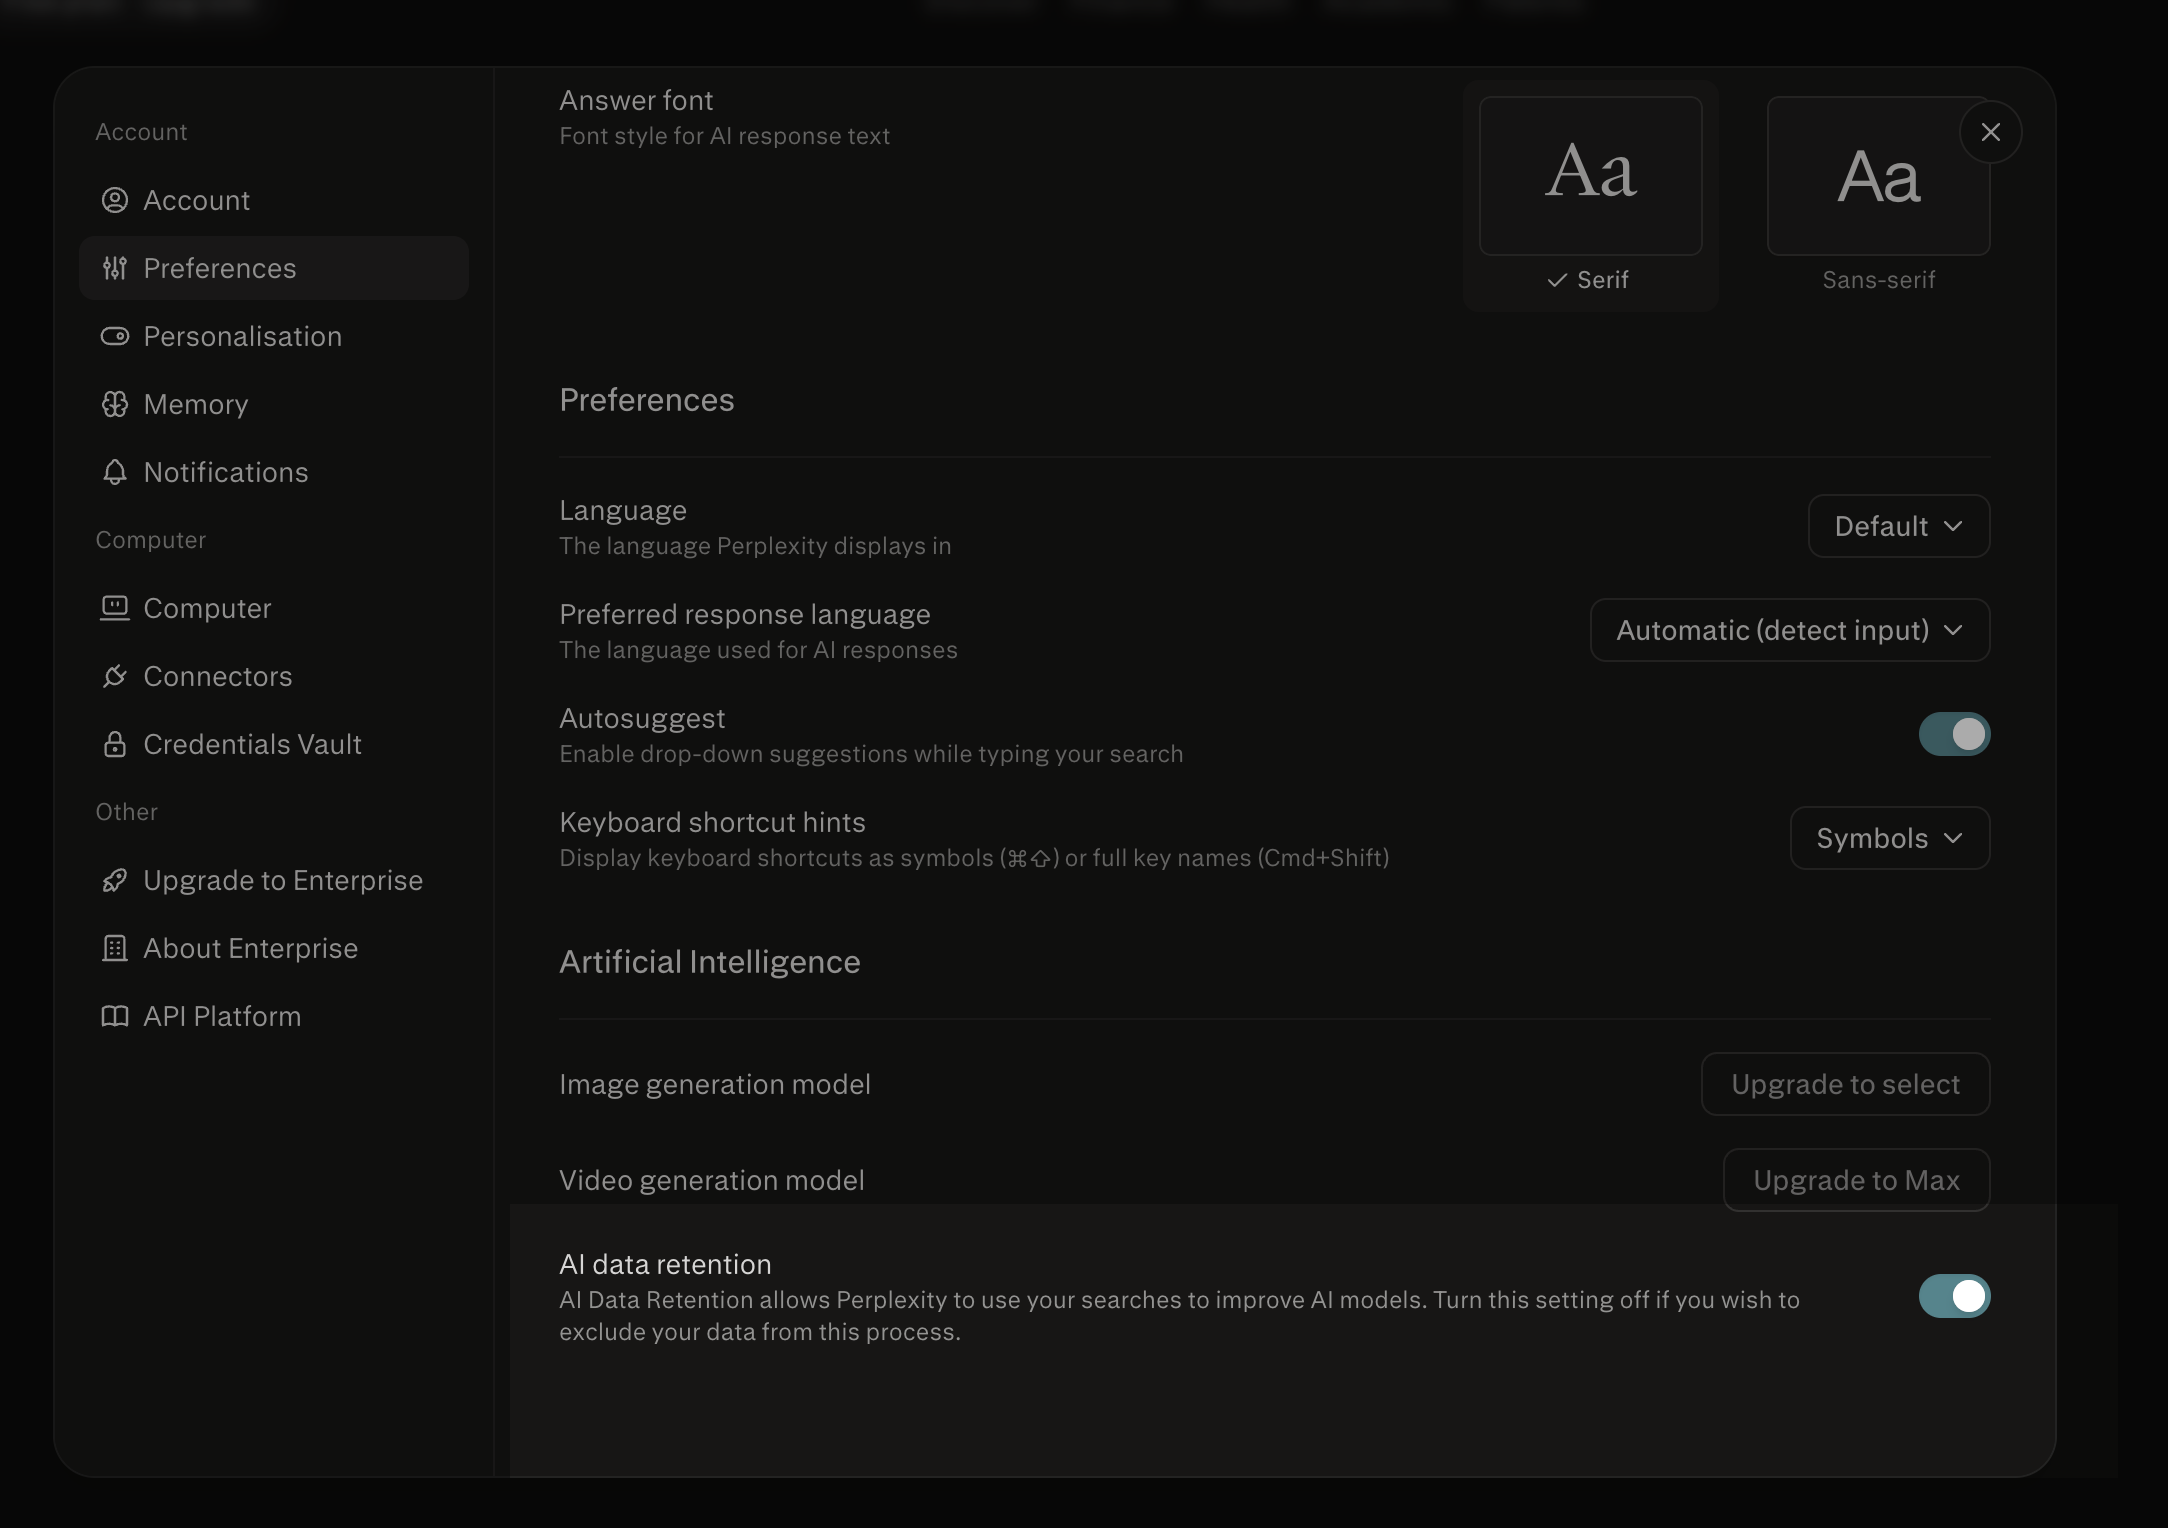Screen dimensions: 2168x1528
Task: Go to Memory settings
Action: (274, 404)
